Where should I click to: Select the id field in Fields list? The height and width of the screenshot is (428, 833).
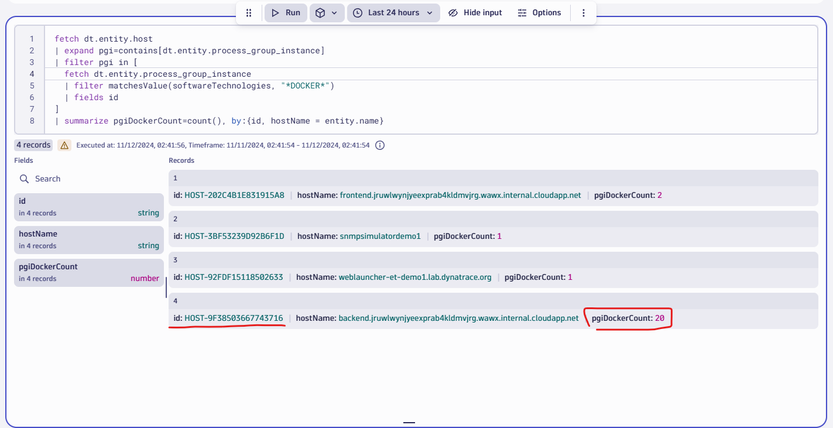88,207
